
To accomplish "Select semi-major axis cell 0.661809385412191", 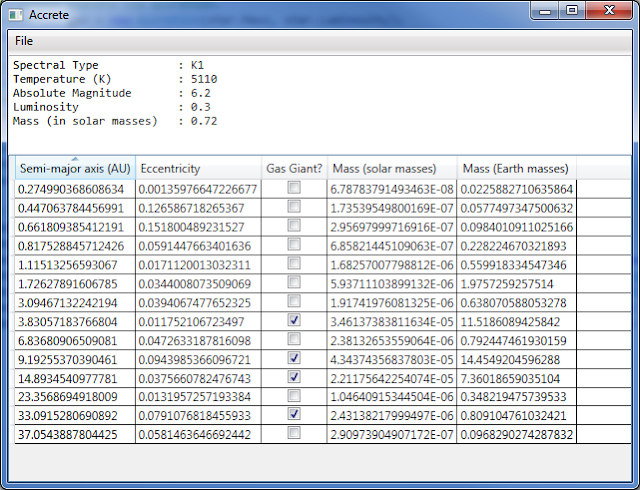I will [x=75, y=227].
